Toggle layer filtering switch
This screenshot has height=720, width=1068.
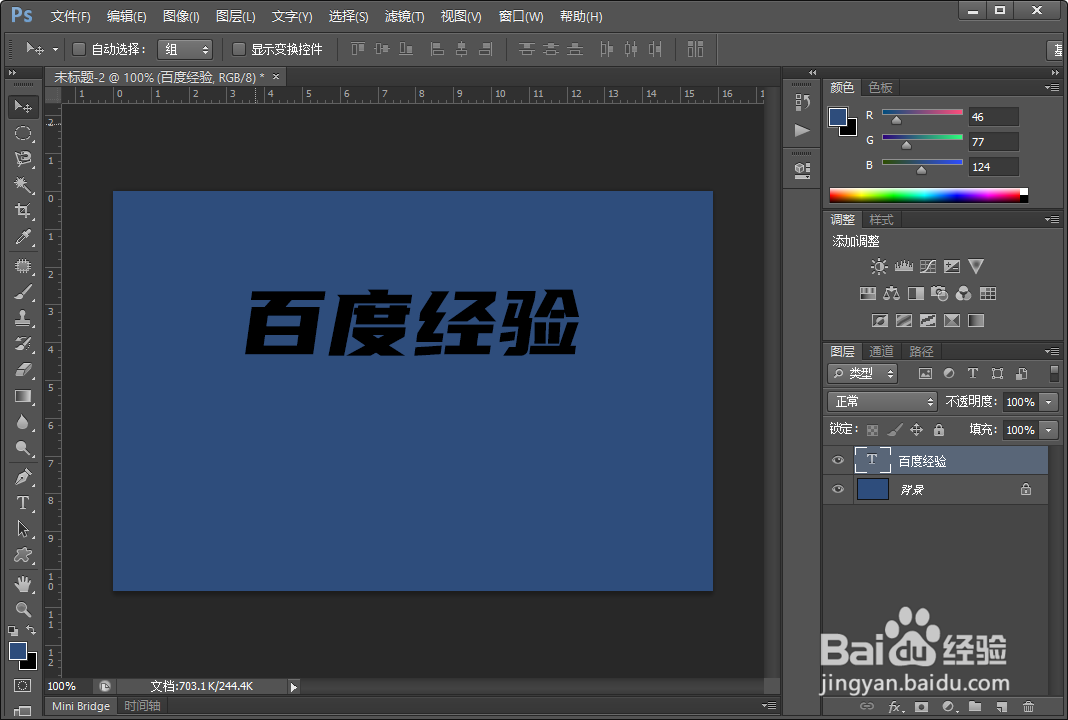1054,373
